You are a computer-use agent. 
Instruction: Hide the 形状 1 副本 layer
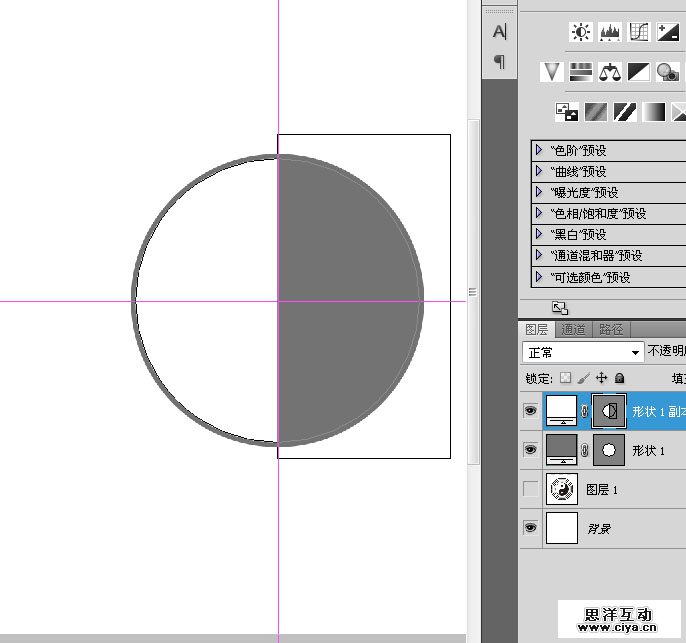tap(530, 410)
